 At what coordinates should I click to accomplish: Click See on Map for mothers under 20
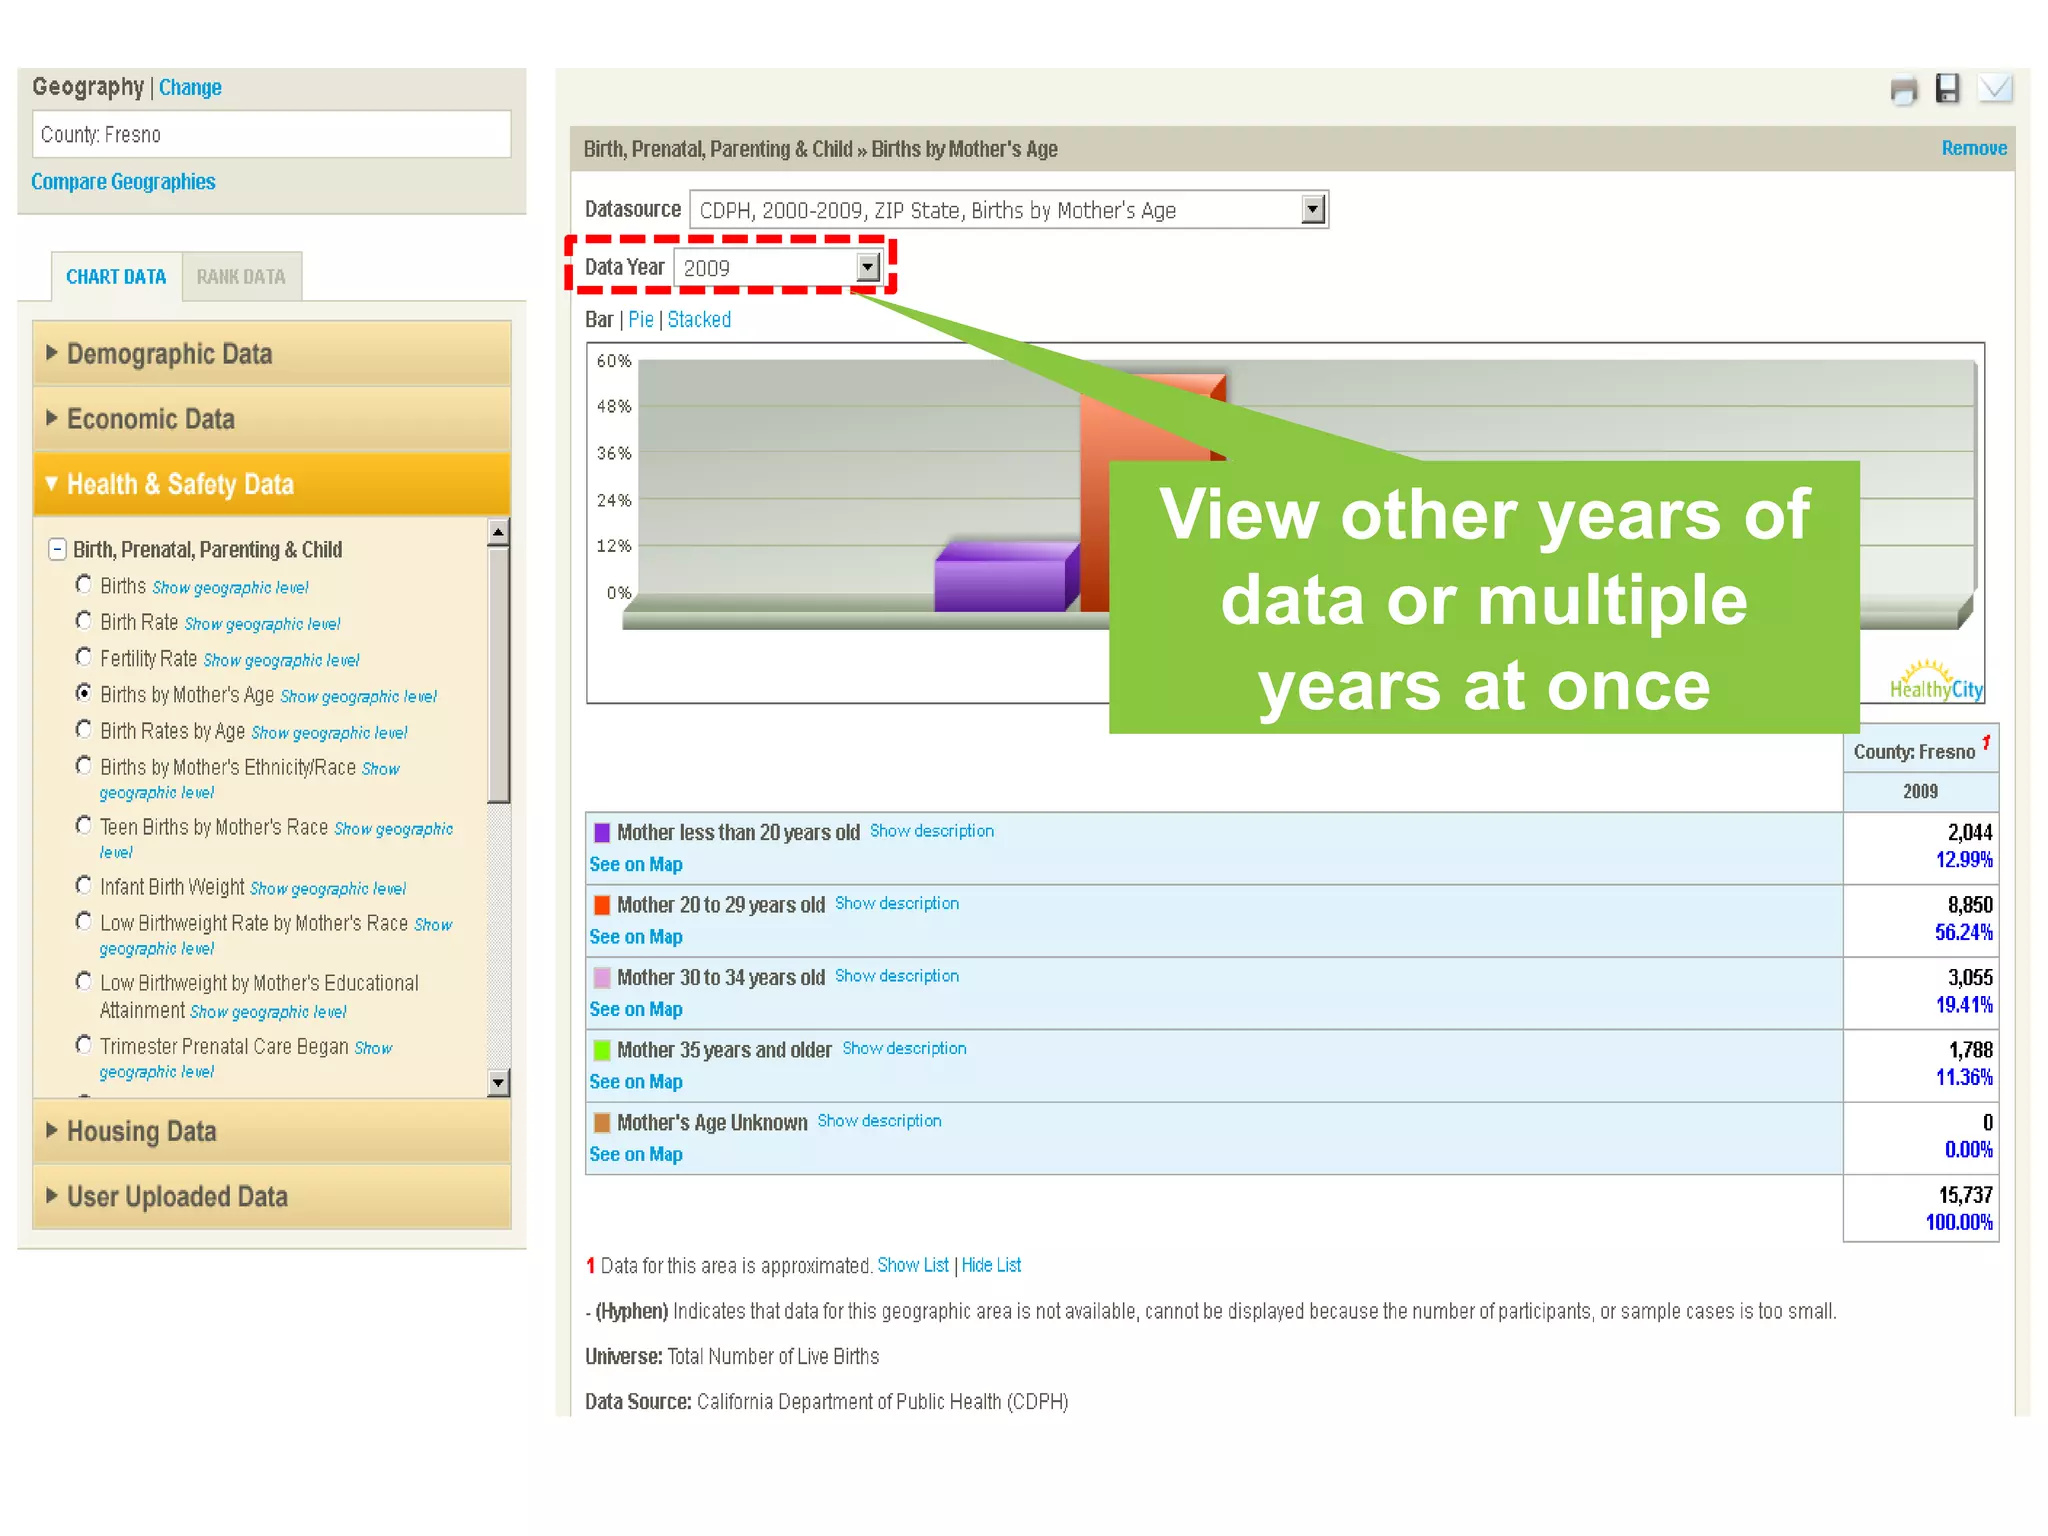tap(636, 865)
